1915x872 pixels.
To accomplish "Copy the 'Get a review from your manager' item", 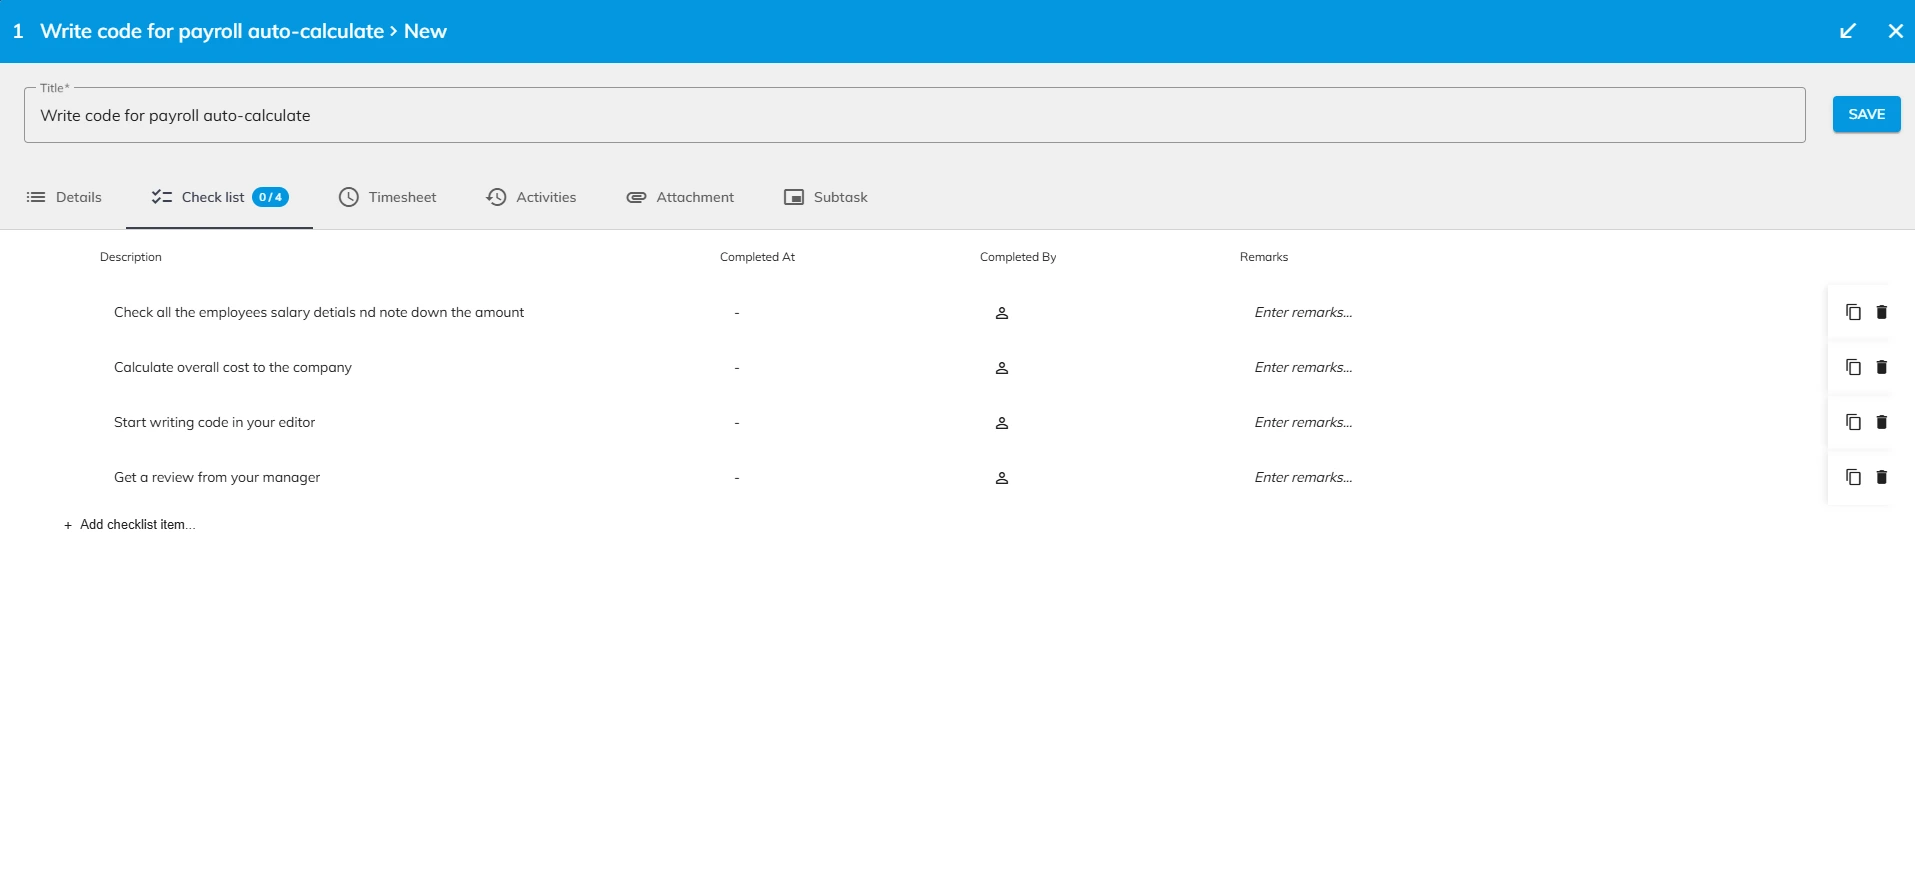I will point(1853,477).
